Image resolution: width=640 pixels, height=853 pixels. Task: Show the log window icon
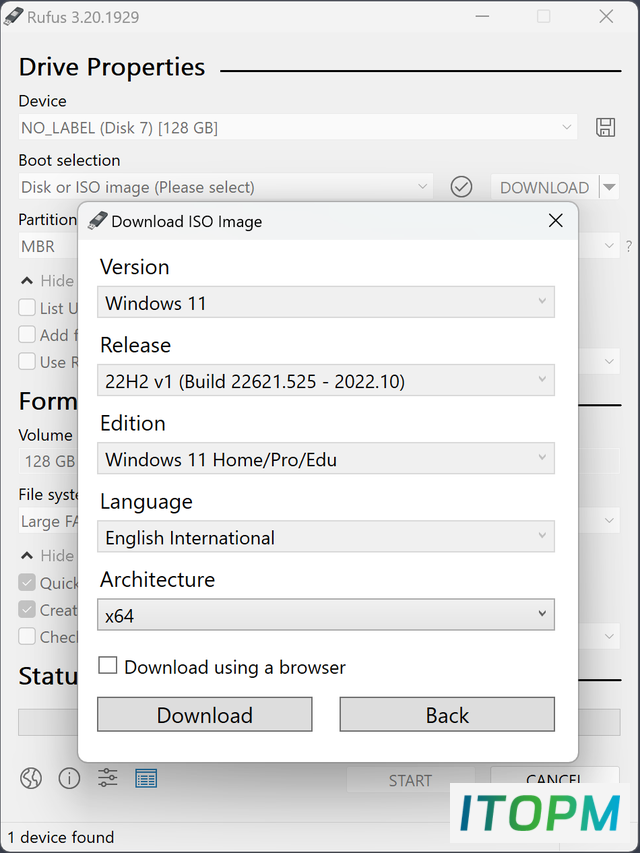pos(146,778)
